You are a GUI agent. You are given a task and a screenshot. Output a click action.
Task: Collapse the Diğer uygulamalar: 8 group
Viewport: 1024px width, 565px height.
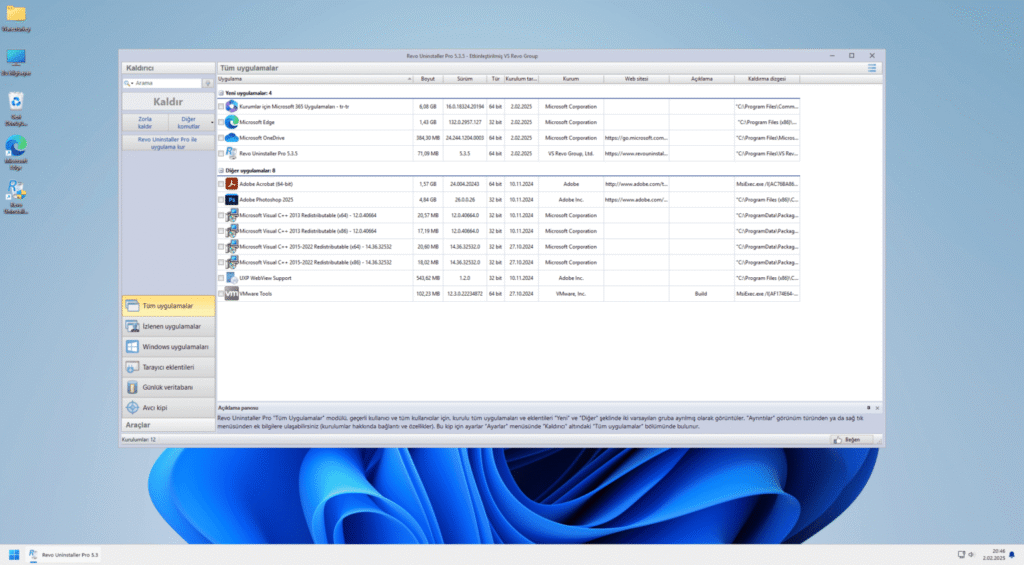221,170
